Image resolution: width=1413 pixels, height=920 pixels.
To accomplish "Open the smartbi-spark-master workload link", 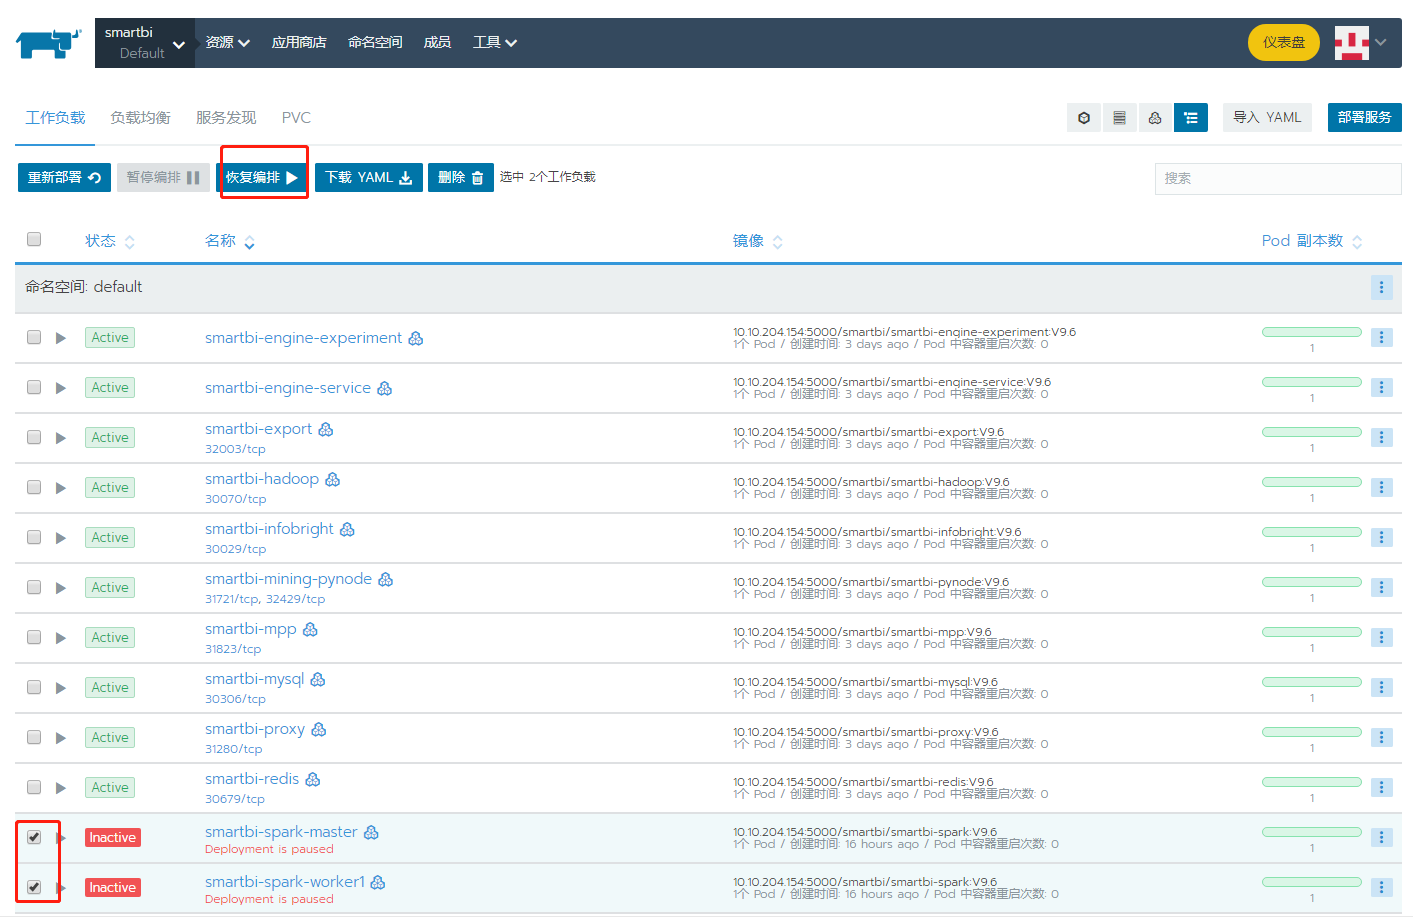I will 281,832.
